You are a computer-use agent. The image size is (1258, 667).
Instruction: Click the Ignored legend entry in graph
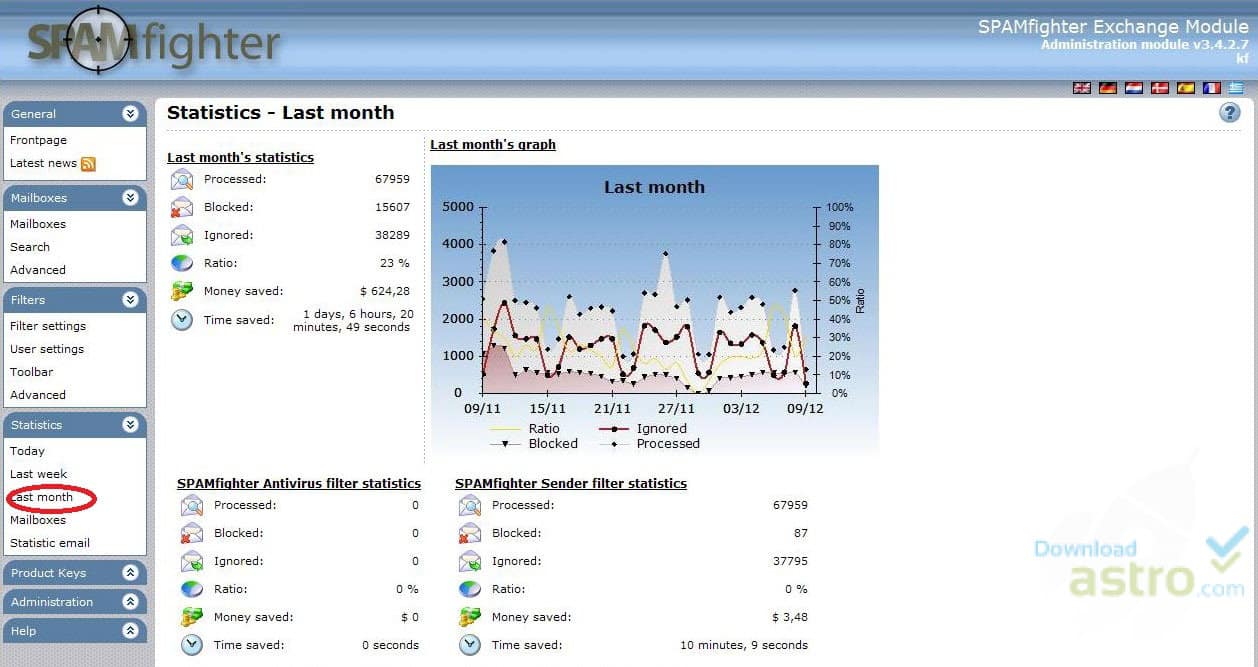tap(643, 428)
